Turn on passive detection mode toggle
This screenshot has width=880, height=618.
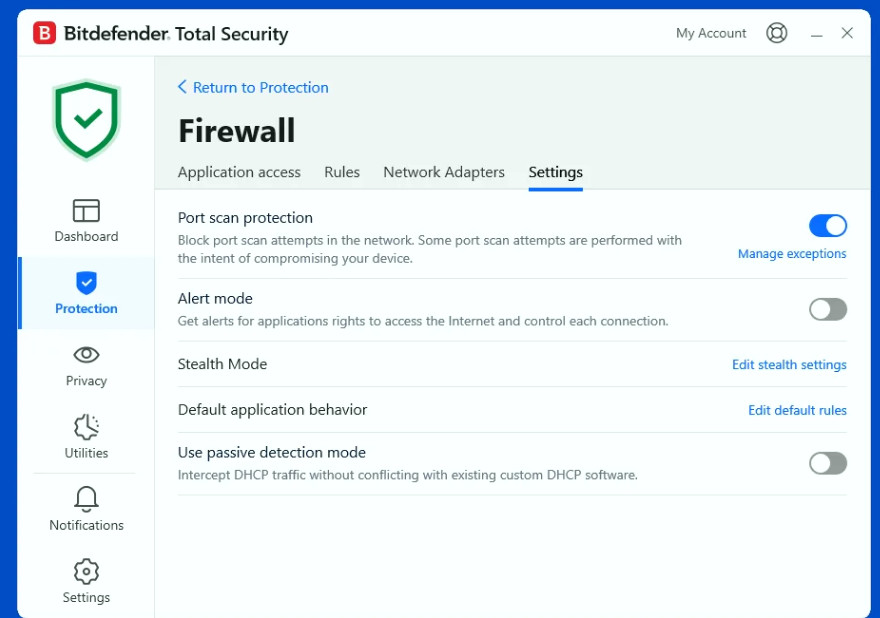click(x=828, y=463)
